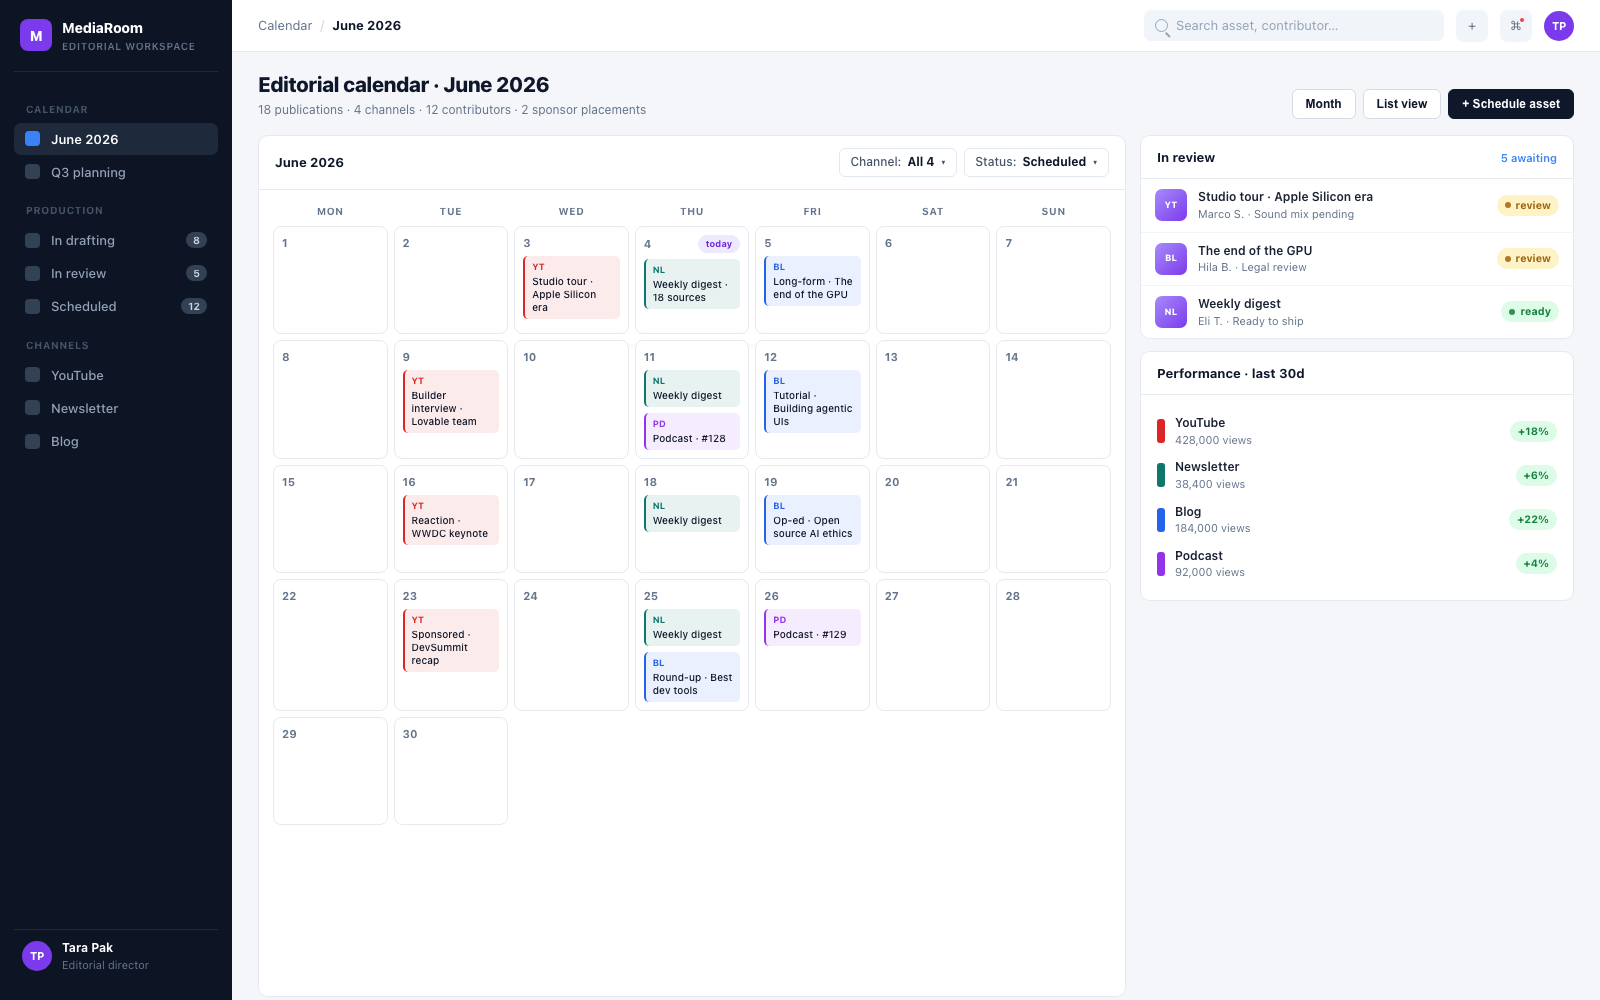Open Long-form The end of the GPU event
1600x1000 pixels.
[x=812, y=281]
